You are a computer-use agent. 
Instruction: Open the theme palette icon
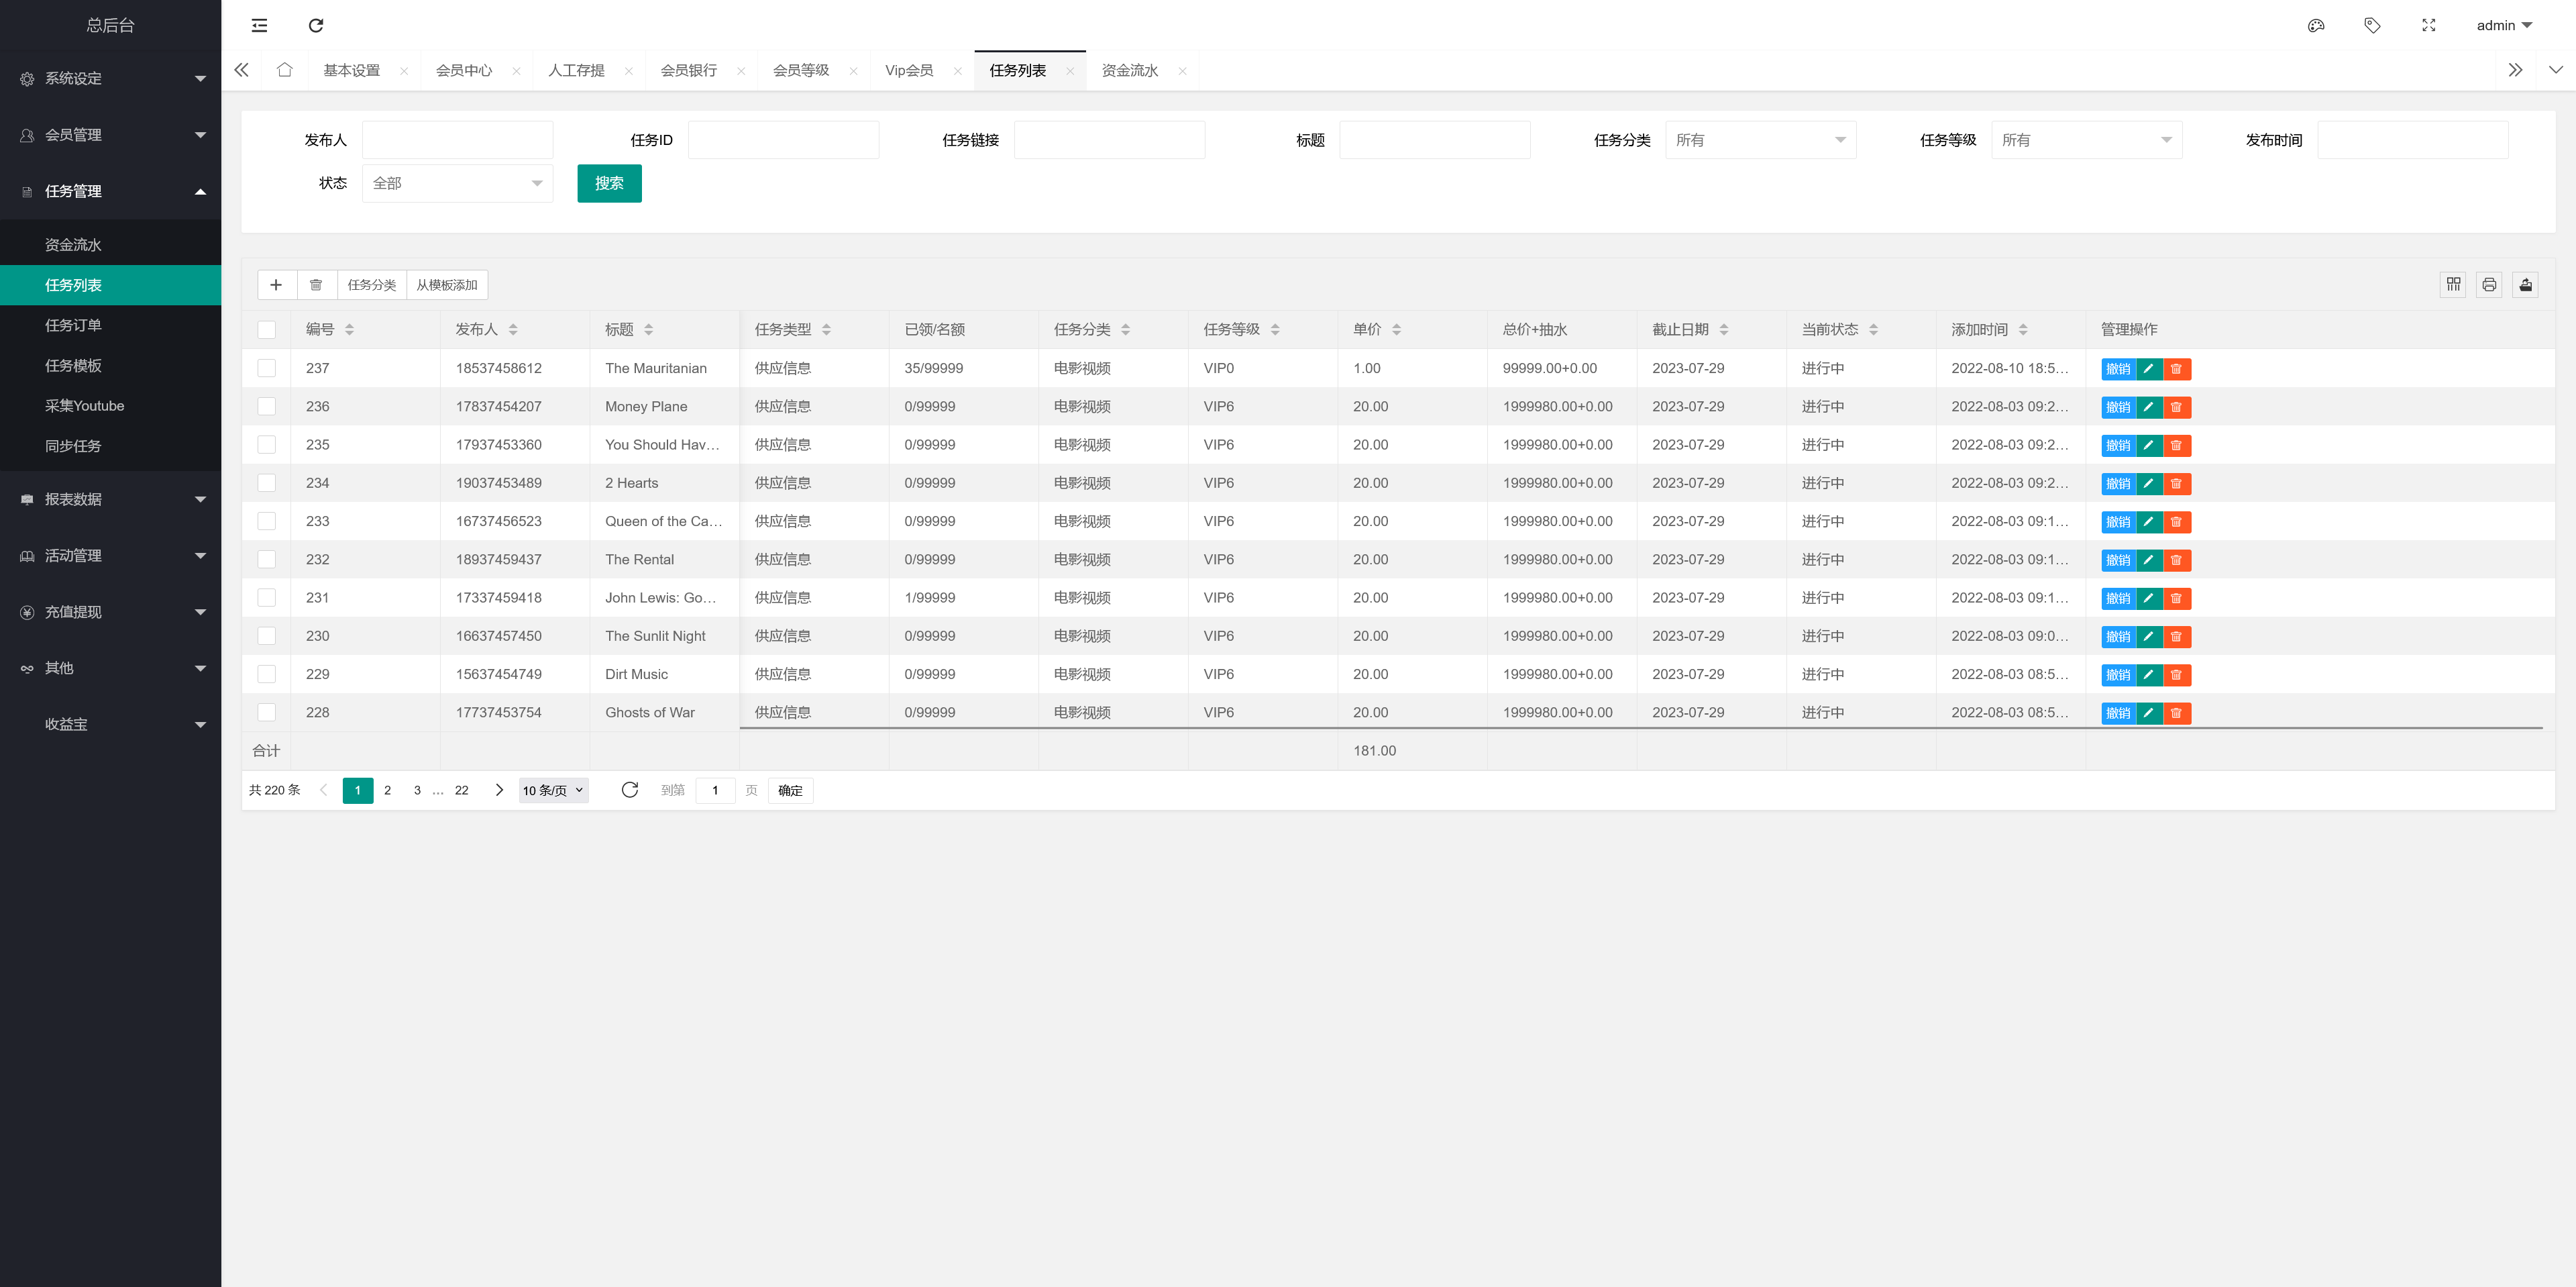pos(2315,25)
